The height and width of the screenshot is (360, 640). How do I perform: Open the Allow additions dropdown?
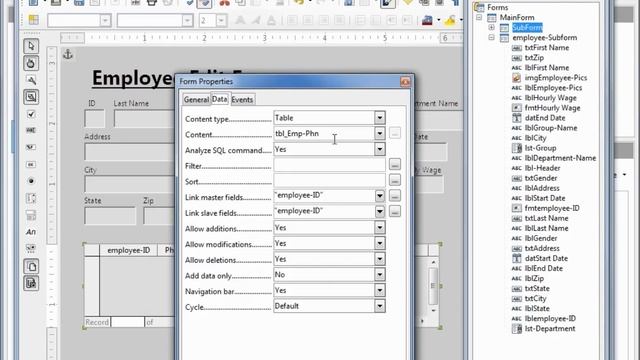point(380,227)
